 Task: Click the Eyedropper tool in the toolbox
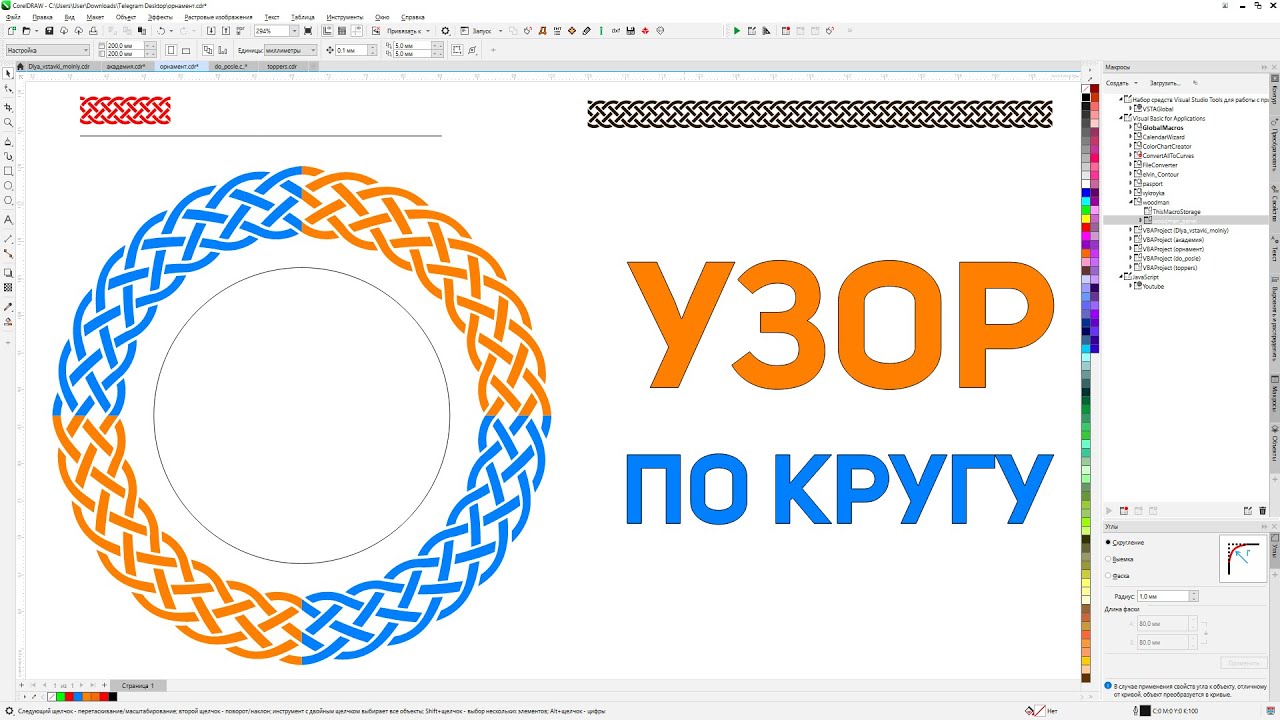9,306
